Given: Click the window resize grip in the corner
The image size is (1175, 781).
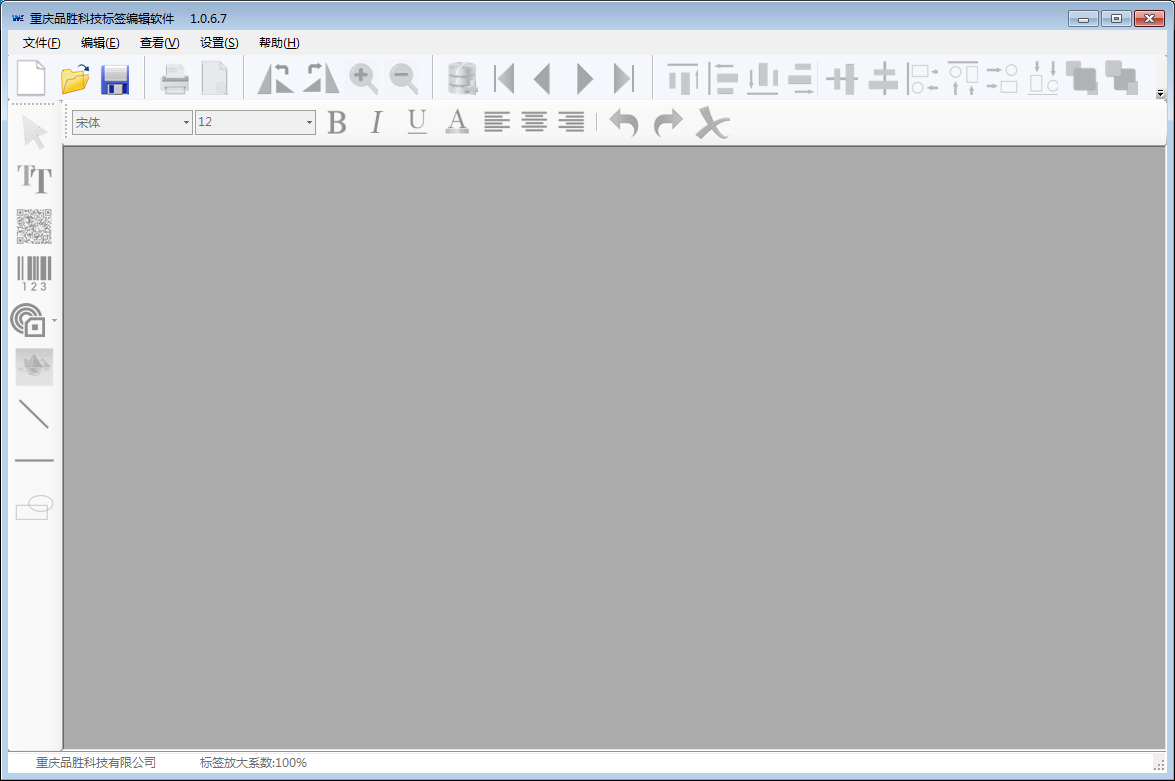Looking at the screenshot, I should [x=1159, y=764].
